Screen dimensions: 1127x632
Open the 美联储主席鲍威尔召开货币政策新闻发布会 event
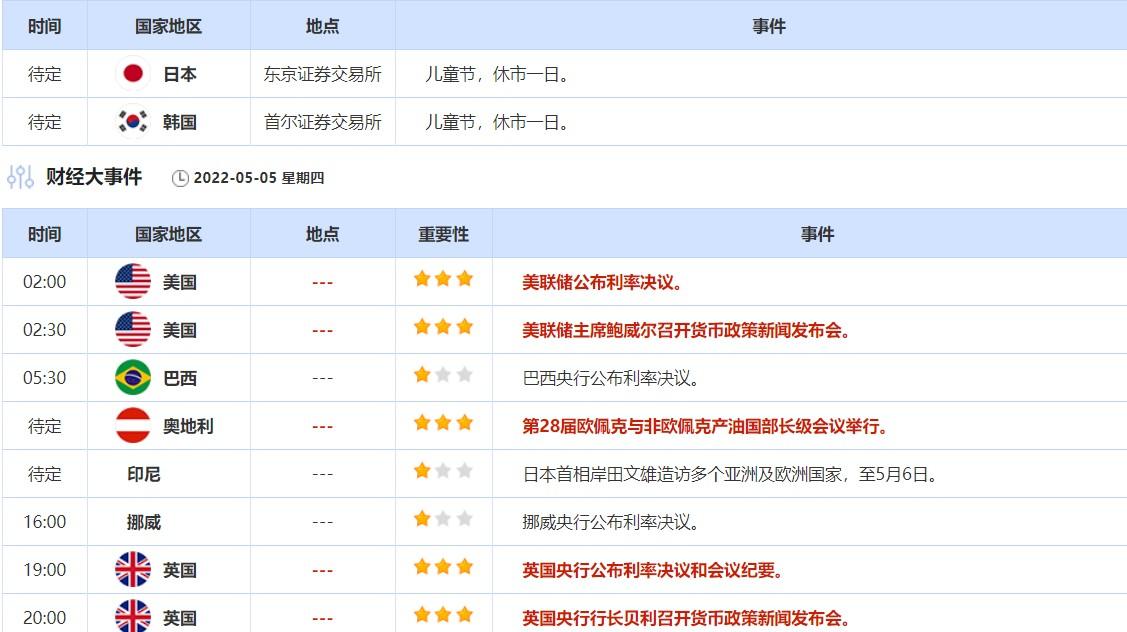point(686,331)
